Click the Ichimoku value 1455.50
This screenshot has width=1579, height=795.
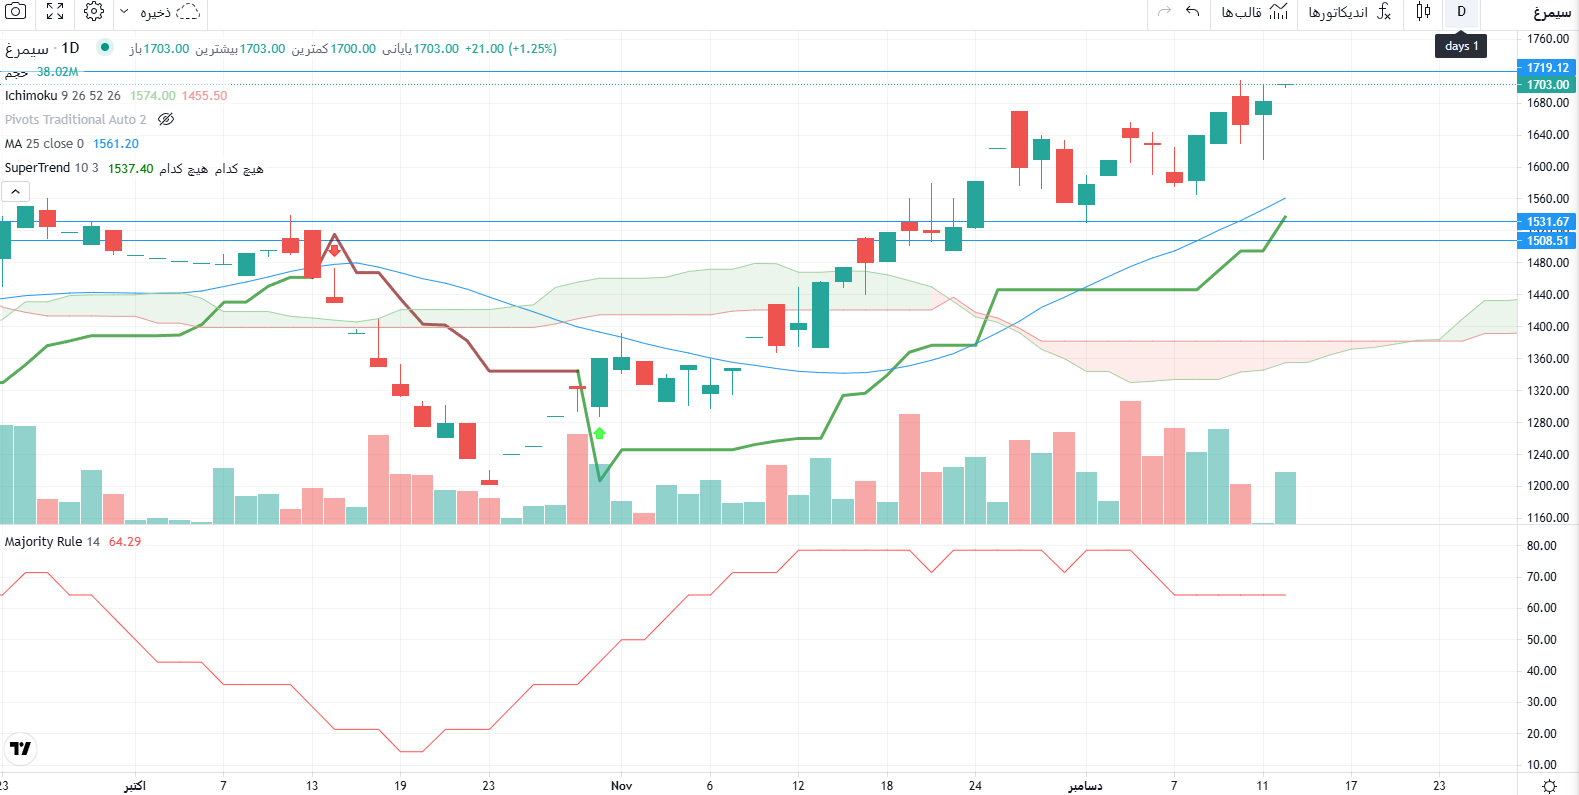[x=204, y=96]
